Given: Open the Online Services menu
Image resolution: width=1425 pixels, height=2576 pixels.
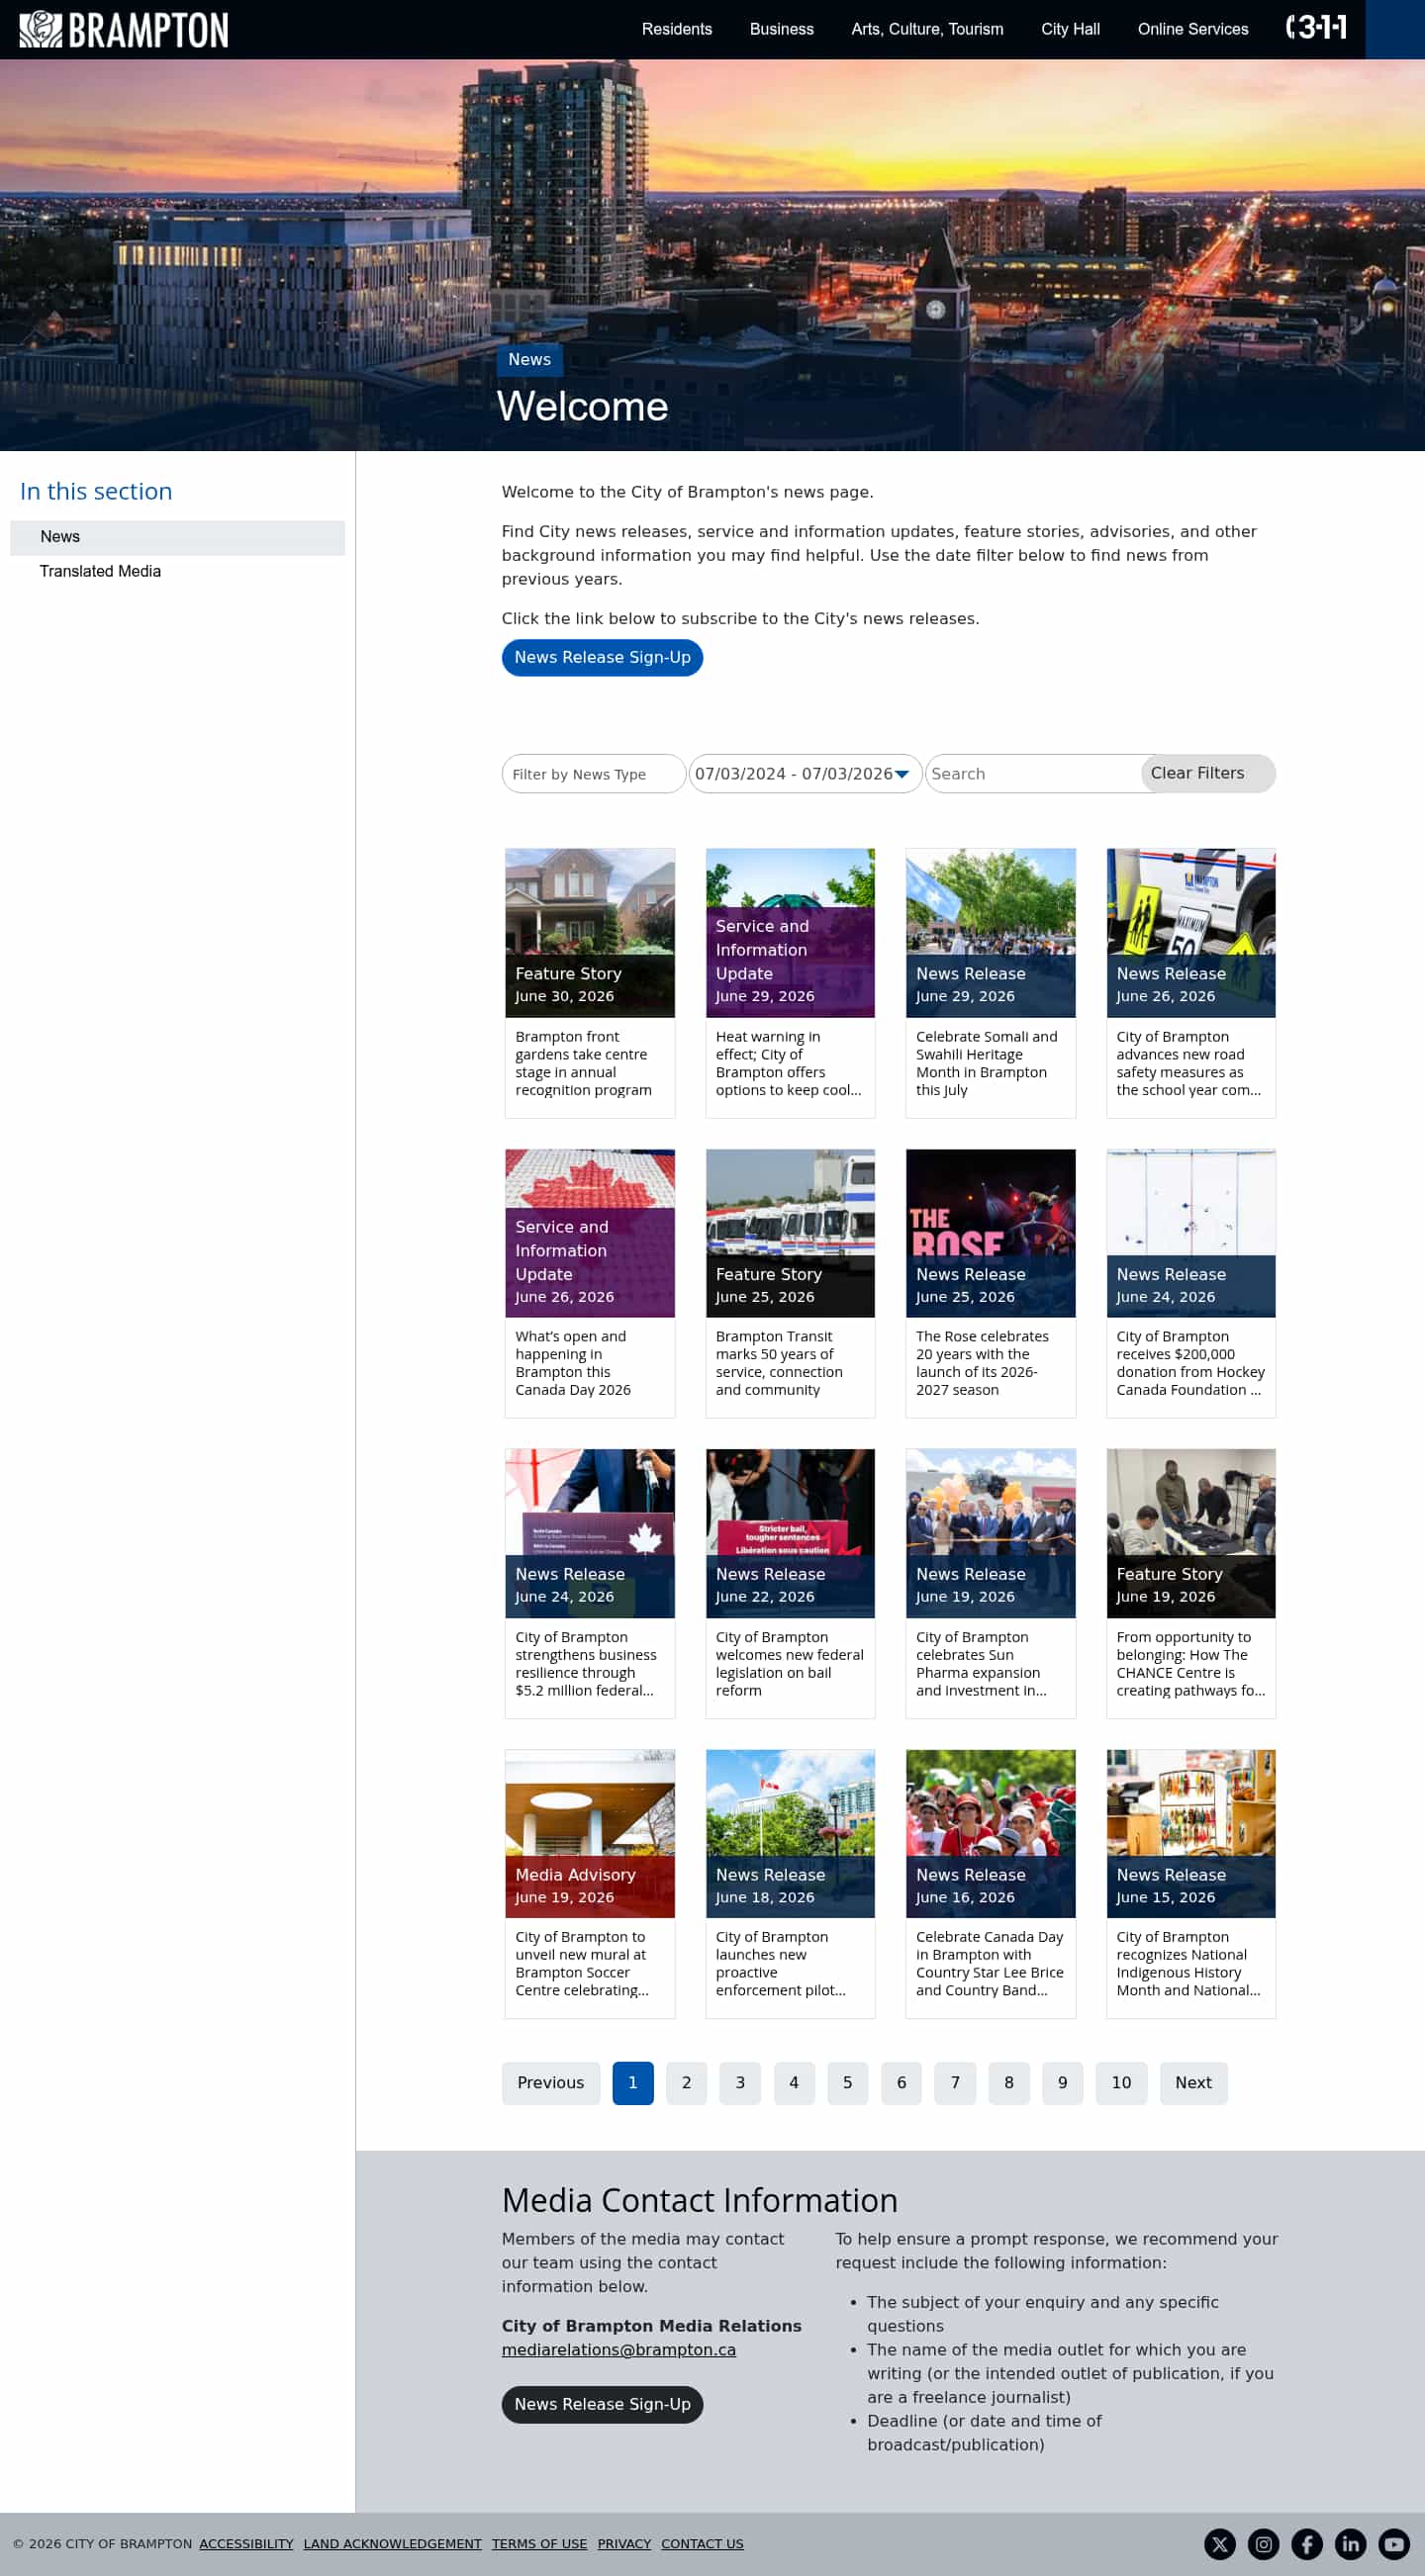Looking at the screenshot, I should pyautogui.click(x=1192, y=29).
